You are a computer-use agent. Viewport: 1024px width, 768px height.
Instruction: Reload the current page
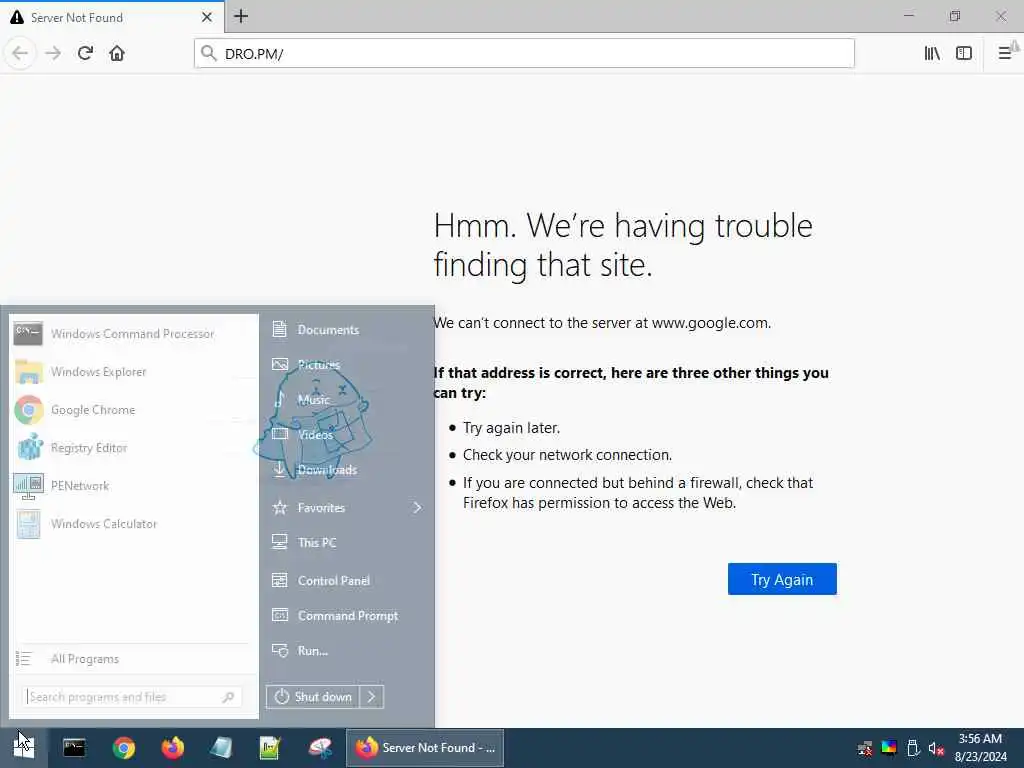click(85, 53)
